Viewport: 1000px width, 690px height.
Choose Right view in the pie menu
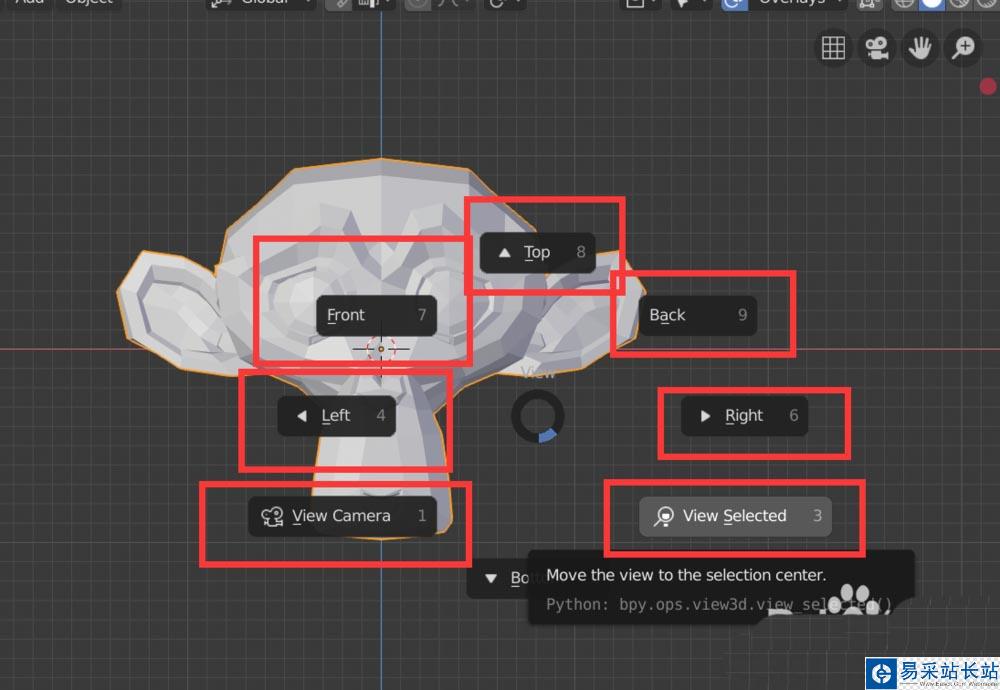click(x=744, y=416)
